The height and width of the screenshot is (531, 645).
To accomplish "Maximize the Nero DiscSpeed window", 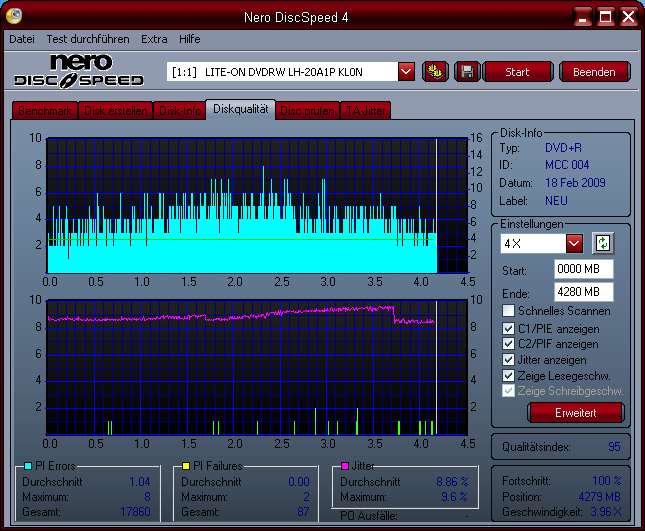I will [605, 17].
